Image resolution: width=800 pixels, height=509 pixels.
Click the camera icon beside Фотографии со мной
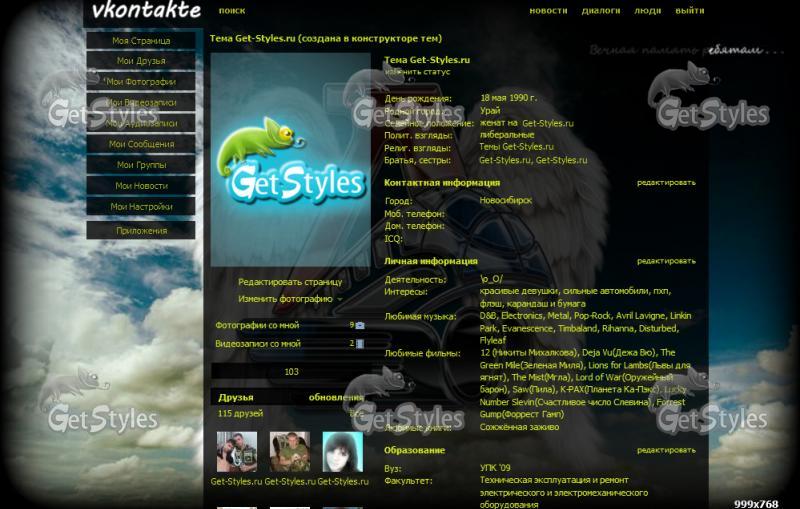coord(360,325)
